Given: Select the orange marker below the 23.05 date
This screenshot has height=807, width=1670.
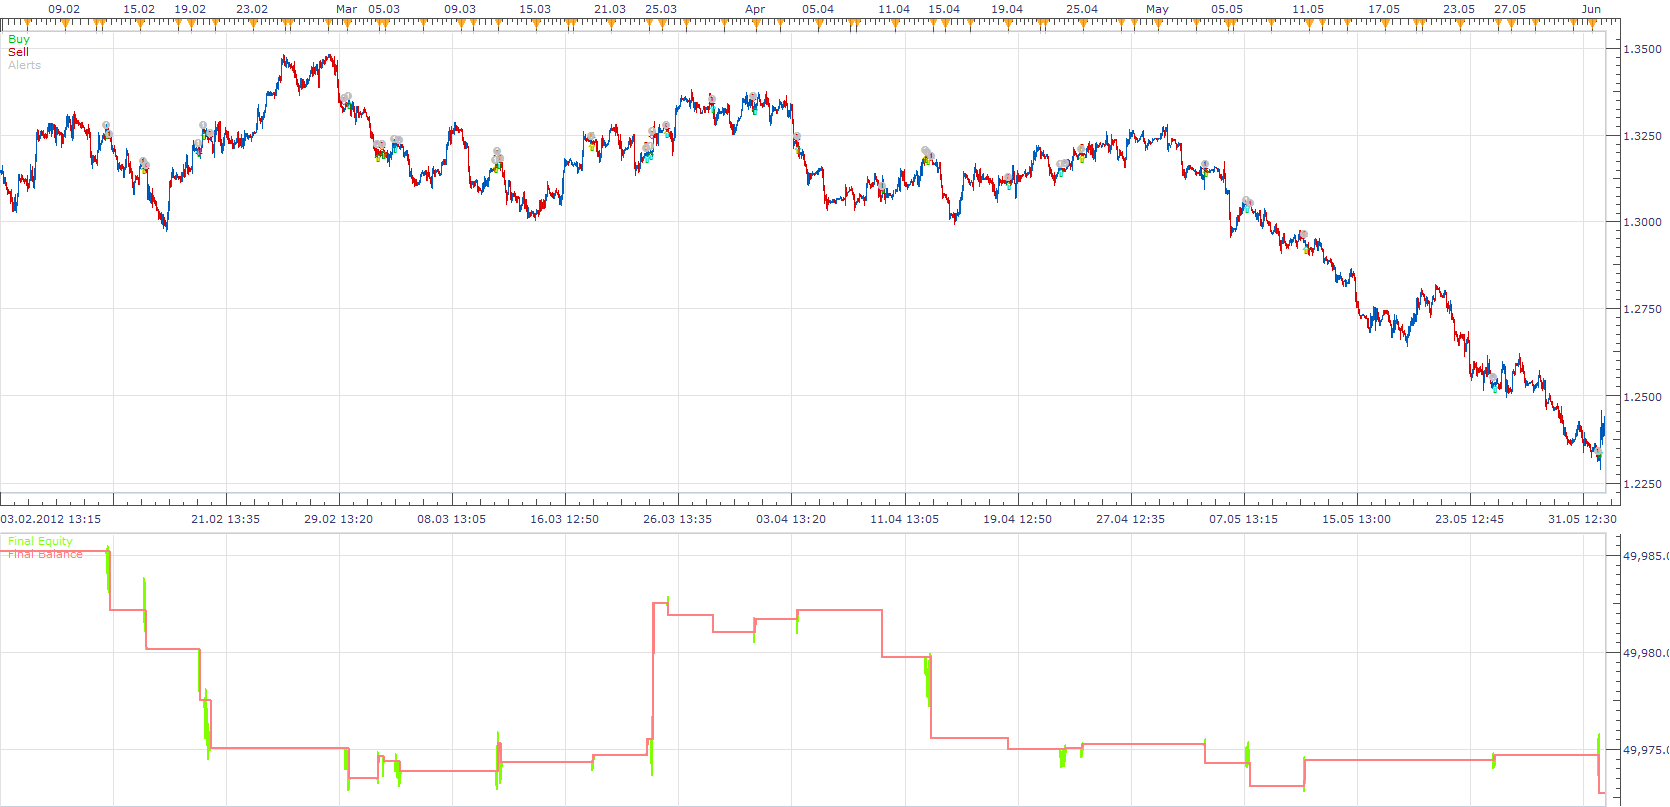Looking at the screenshot, I should coord(1460,22).
